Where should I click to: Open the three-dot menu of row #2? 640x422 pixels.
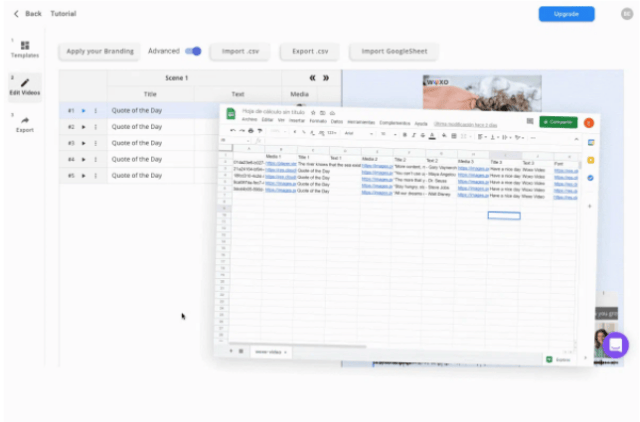pyautogui.click(x=96, y=127)
